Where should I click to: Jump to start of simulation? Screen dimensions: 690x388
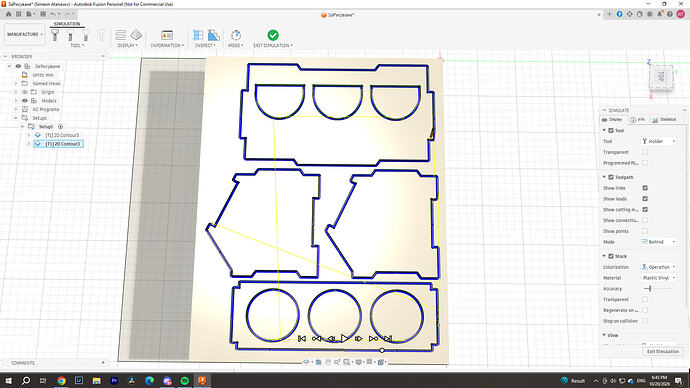[x=302, y=338]
